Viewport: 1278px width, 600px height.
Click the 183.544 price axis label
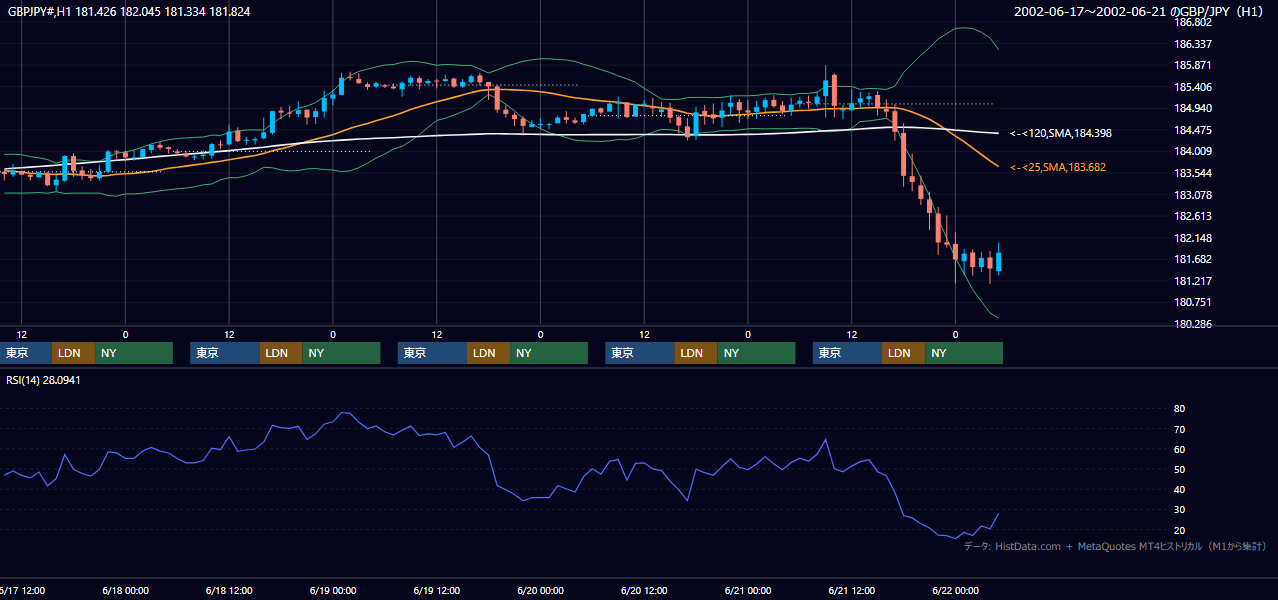1193,173
